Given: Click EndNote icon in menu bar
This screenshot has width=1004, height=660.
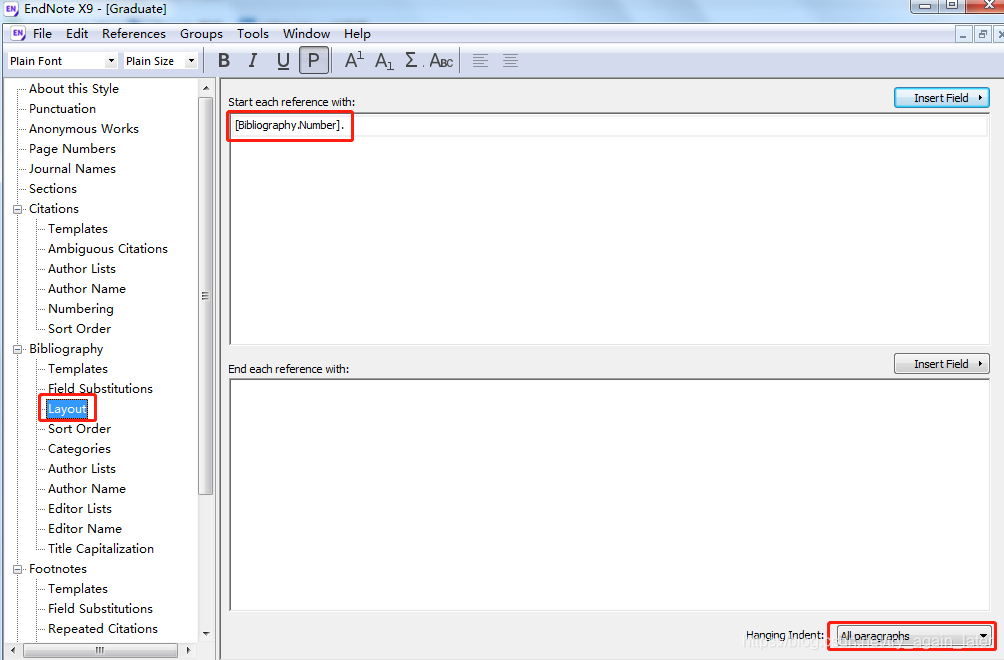Looking at the screenshot, I should point(18,33).
